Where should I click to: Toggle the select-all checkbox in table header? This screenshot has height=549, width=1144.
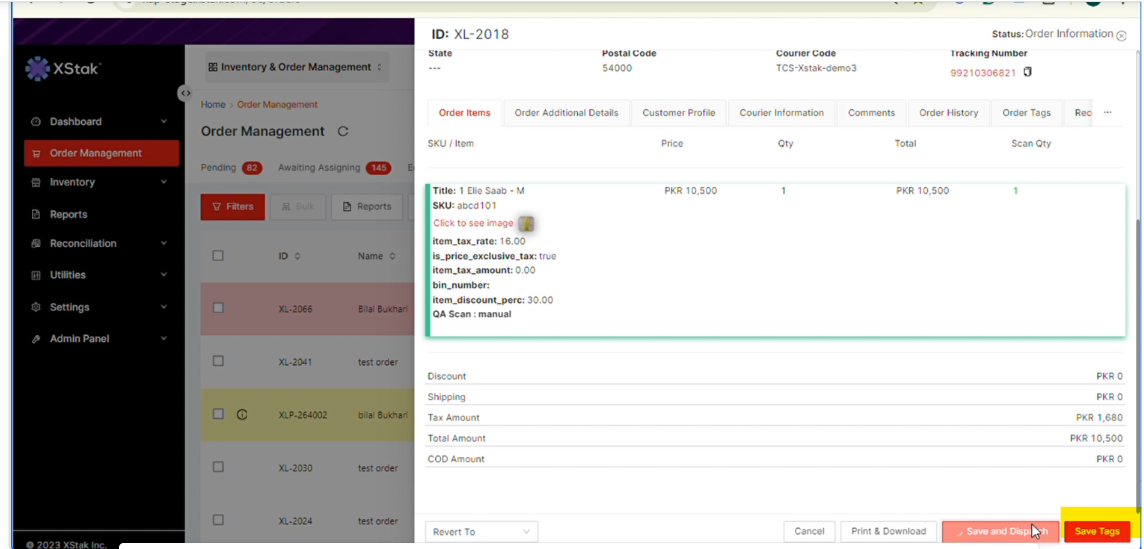[x=218, y=256]
